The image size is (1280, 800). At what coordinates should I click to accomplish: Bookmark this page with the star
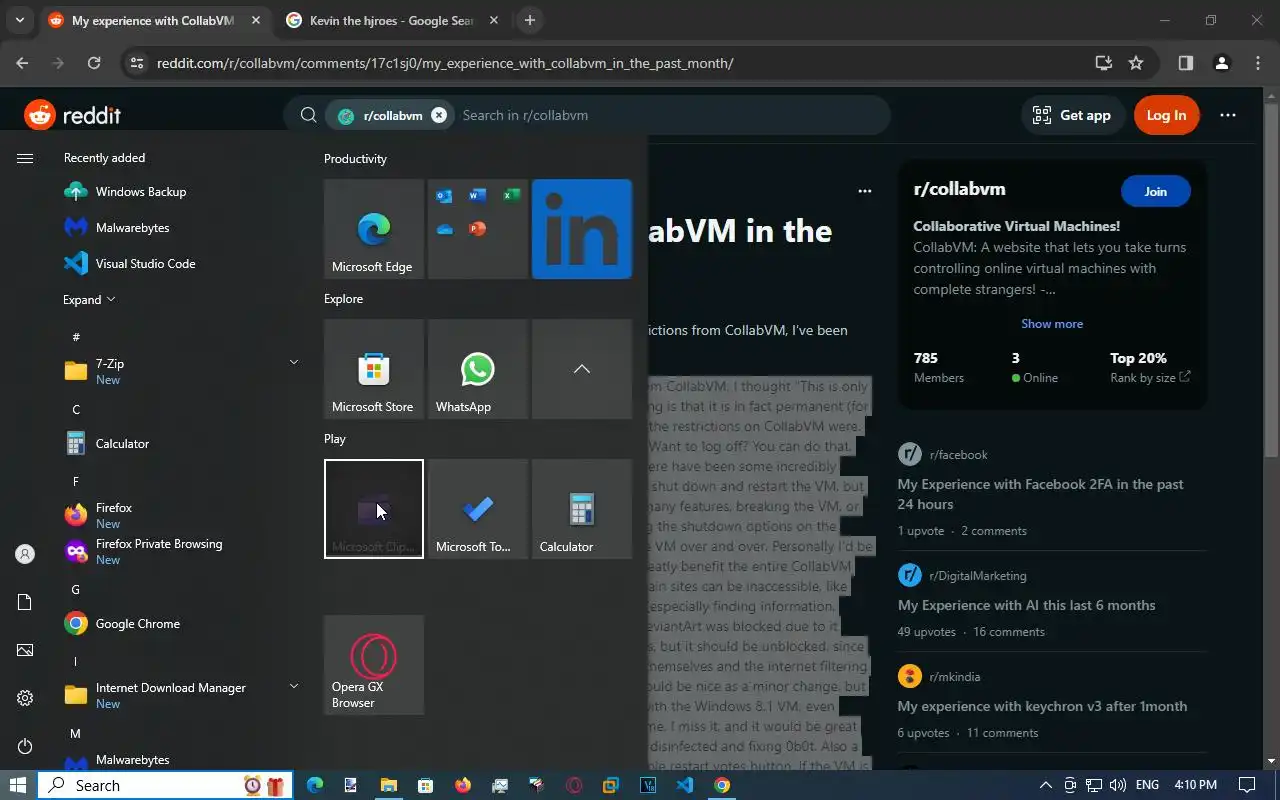(1136, 63)
